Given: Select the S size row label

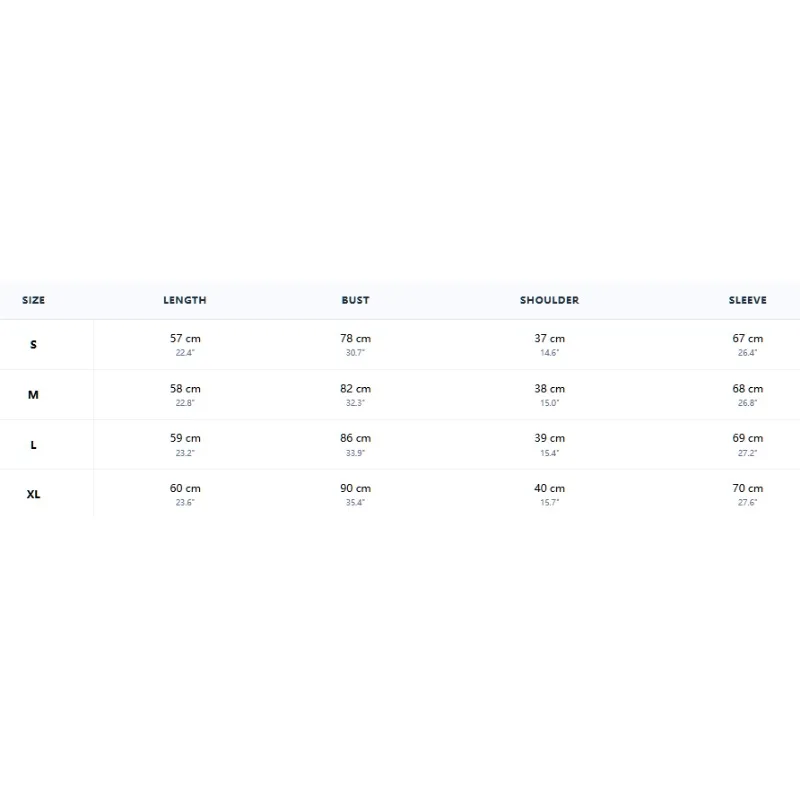Looking at the screenshot, I should click(x=33, y=344).
